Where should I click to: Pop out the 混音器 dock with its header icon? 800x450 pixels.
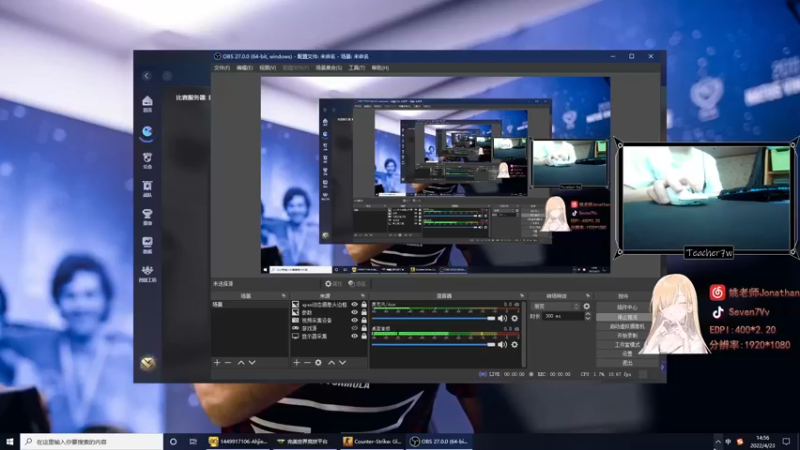coord(521,296)
